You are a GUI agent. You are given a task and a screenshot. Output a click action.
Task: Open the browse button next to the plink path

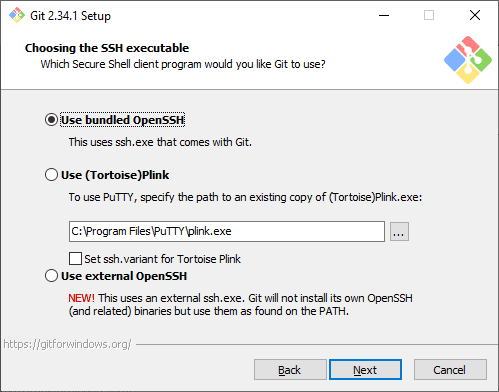point(399,231)
